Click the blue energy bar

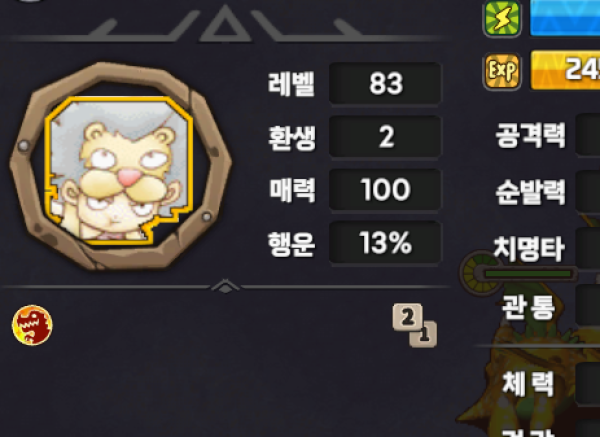coord(565,18)
